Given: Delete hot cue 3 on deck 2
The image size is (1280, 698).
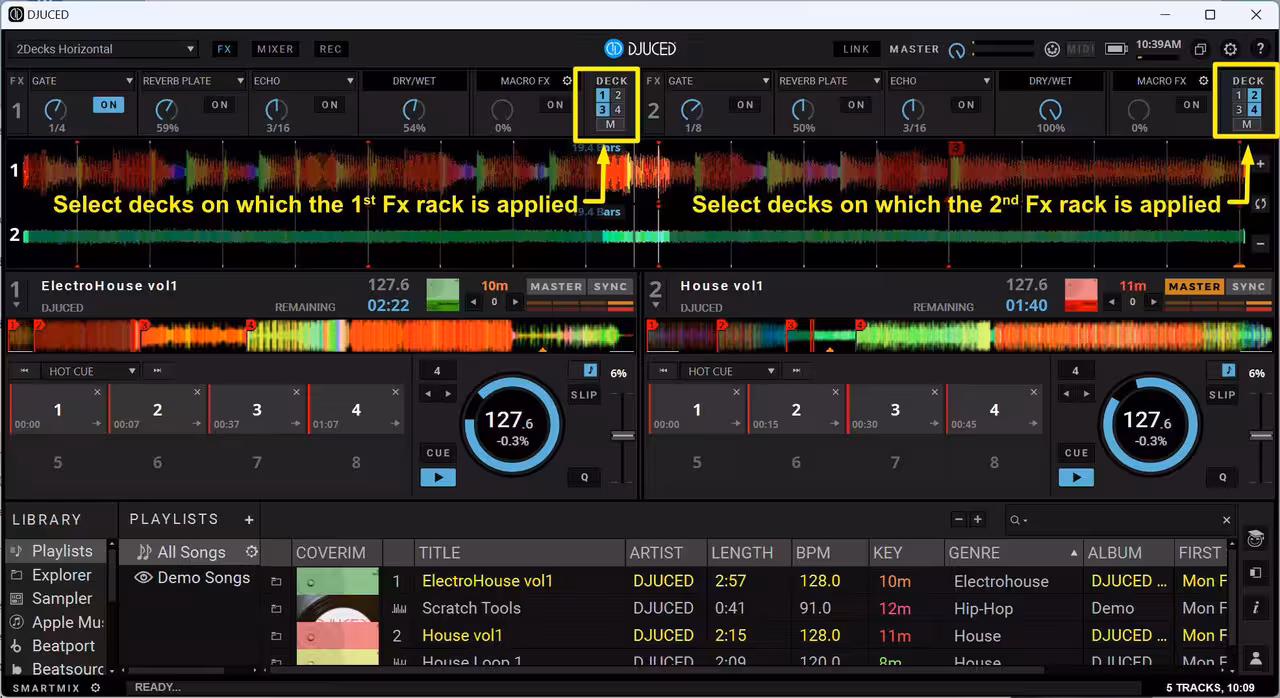Looking at the screenshot, I should tap(935, 393).
